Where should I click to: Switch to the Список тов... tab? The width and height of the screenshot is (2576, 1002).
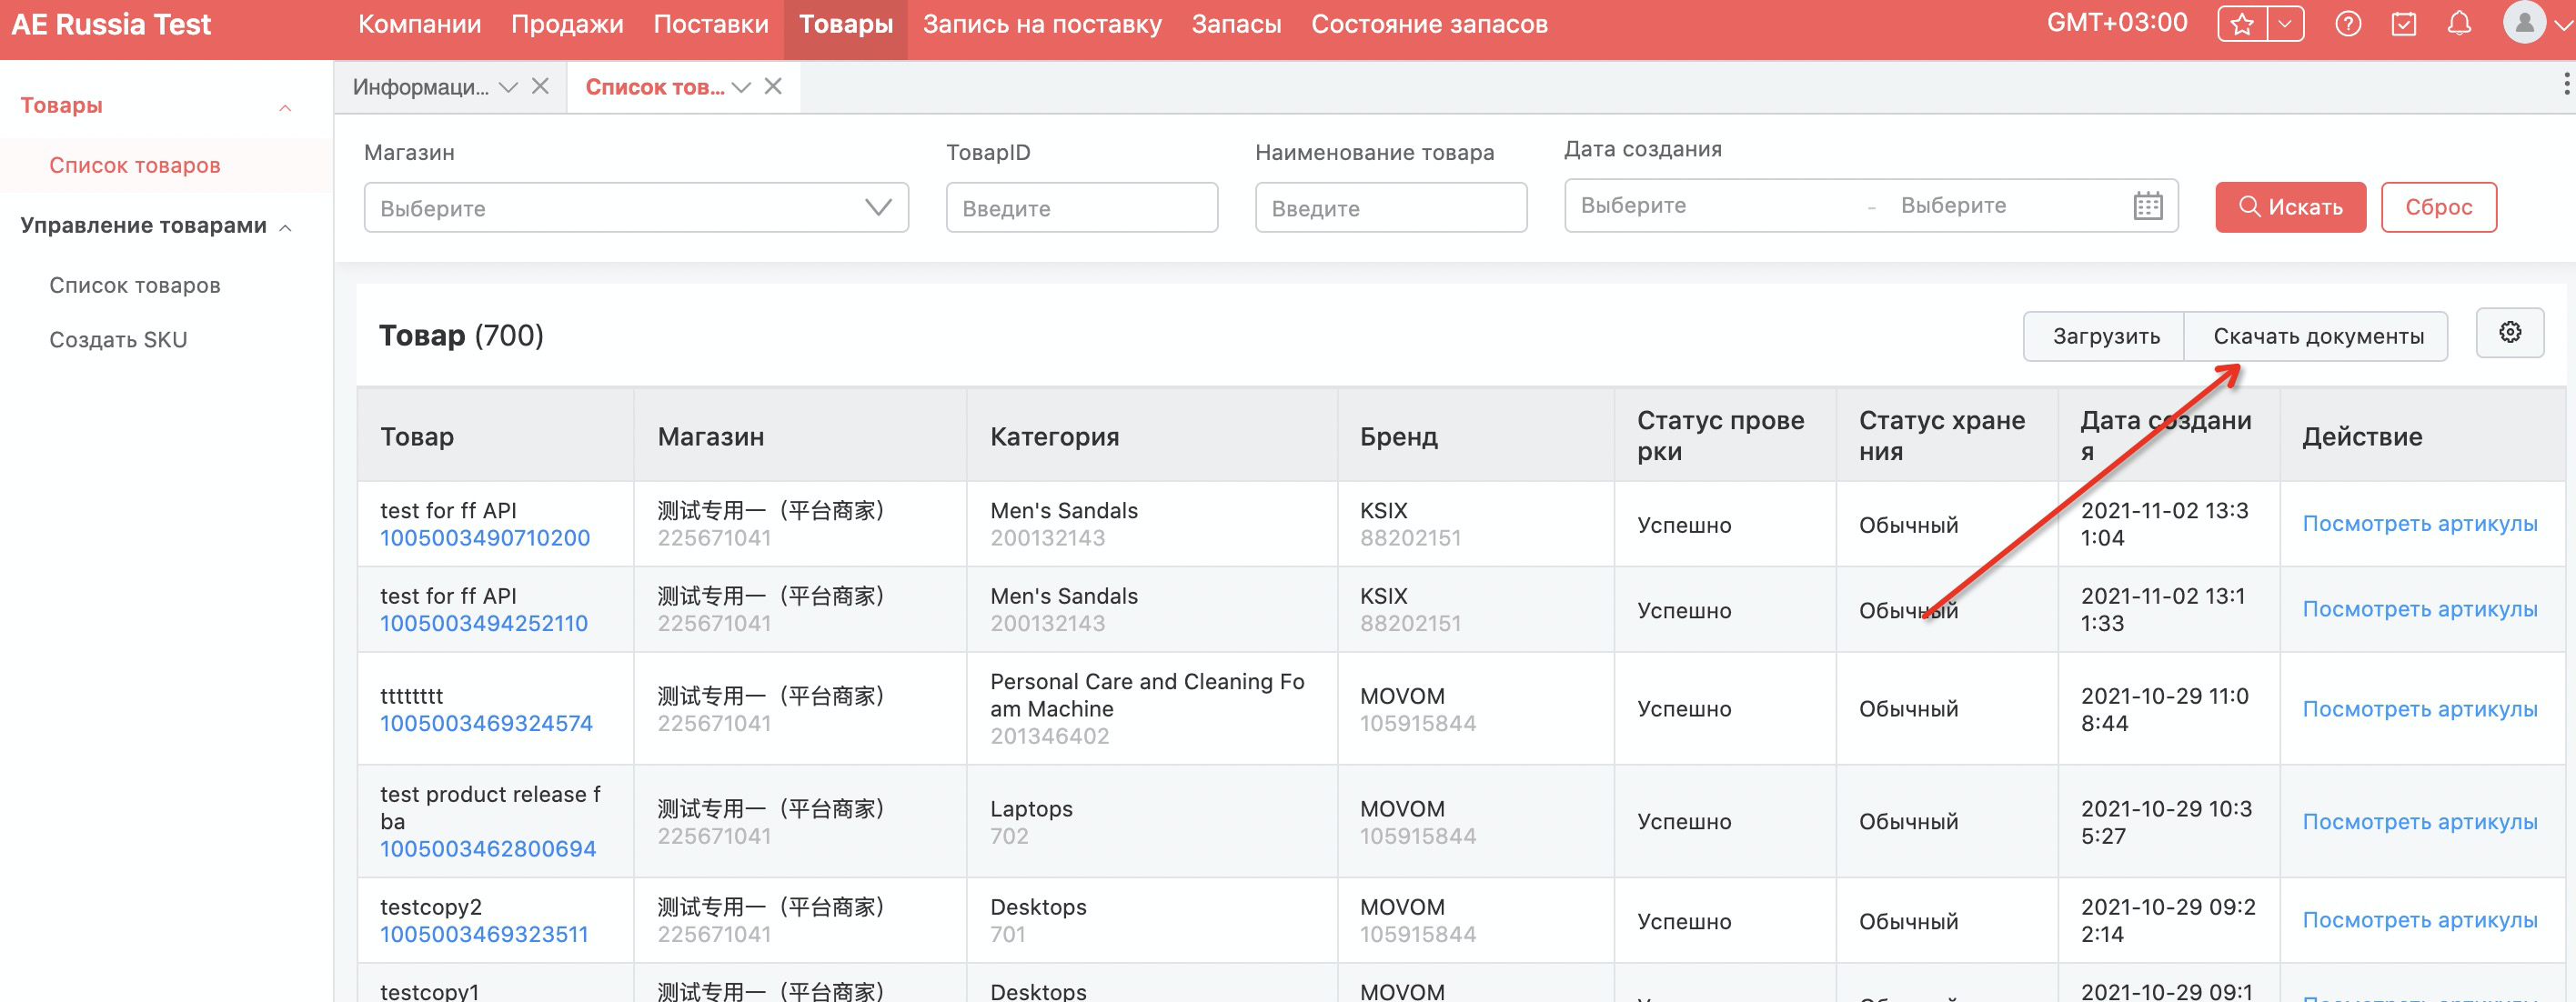[x=655, y=87]
